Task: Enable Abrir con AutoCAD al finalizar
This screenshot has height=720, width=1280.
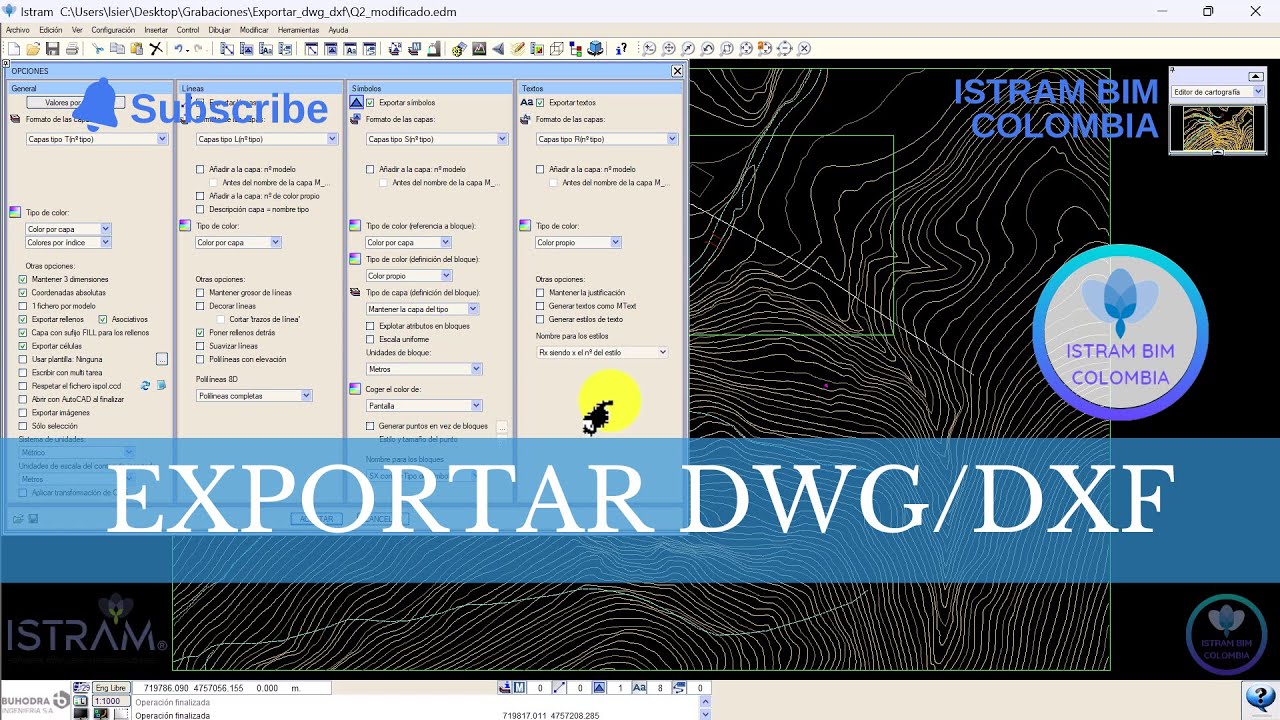Action: pyautogui.click(x=23, y=399)
